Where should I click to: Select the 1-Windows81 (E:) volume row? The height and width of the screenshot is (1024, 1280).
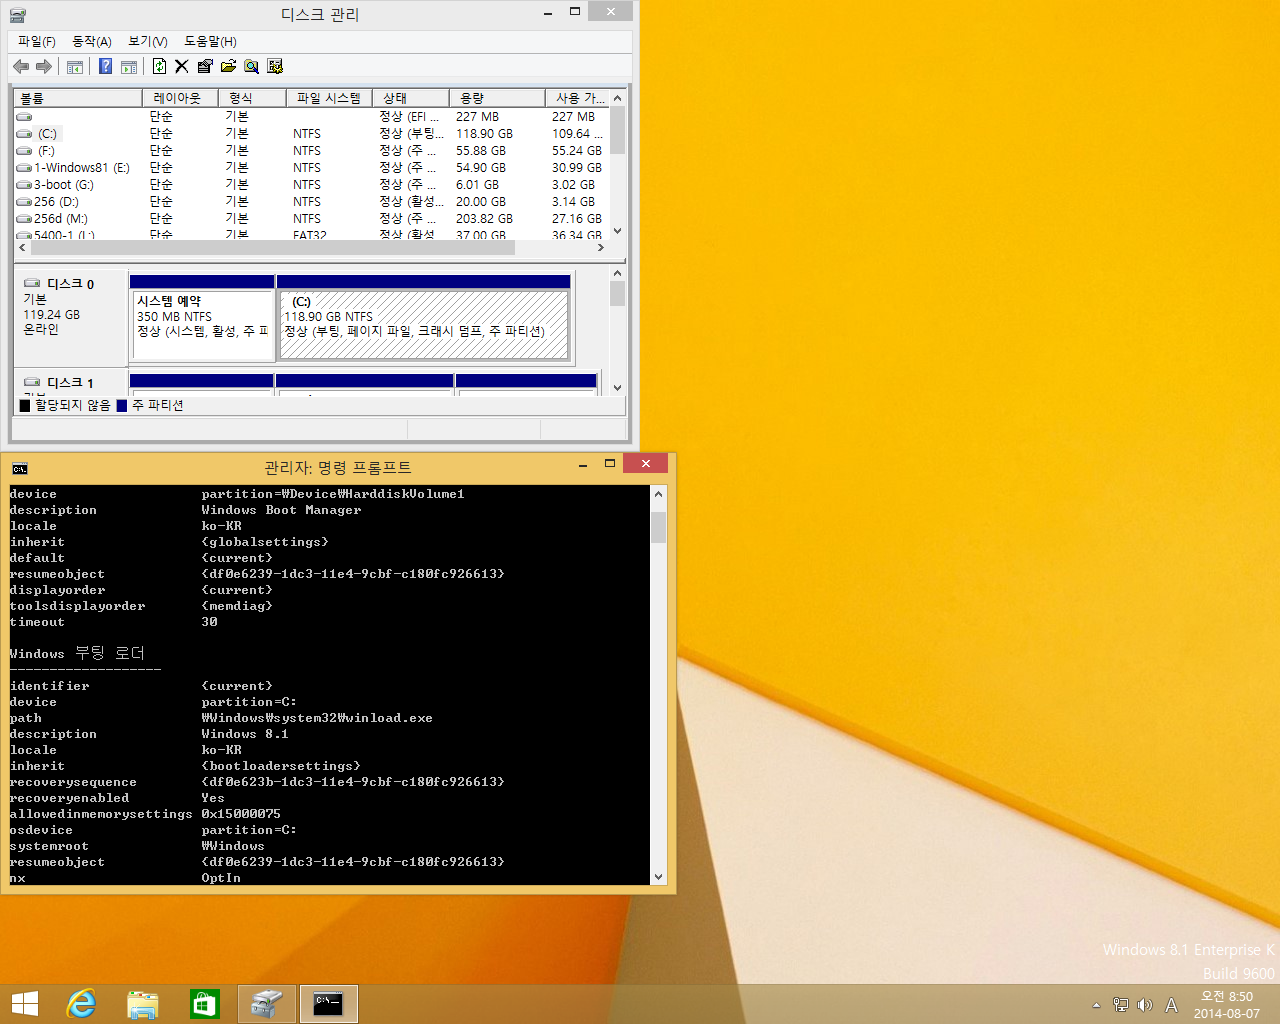310,168
